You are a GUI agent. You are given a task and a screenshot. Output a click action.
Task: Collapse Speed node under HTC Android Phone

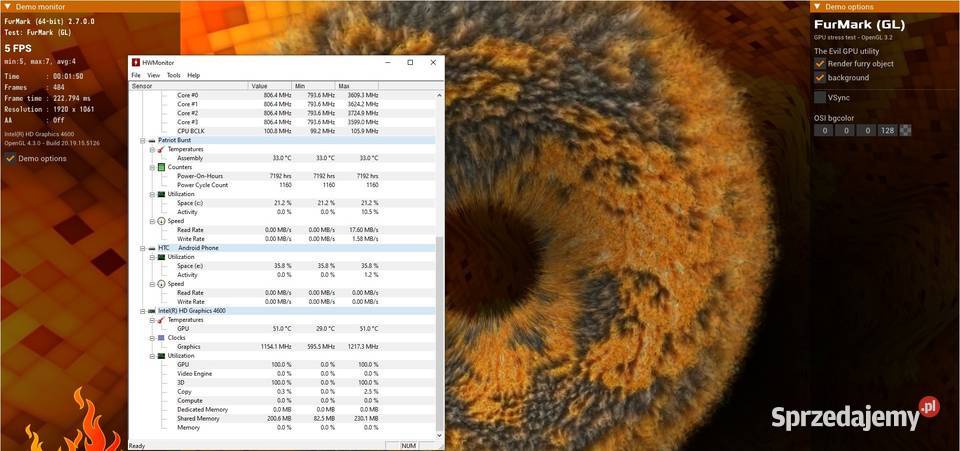pyautogui.click(x=152, y=284)
